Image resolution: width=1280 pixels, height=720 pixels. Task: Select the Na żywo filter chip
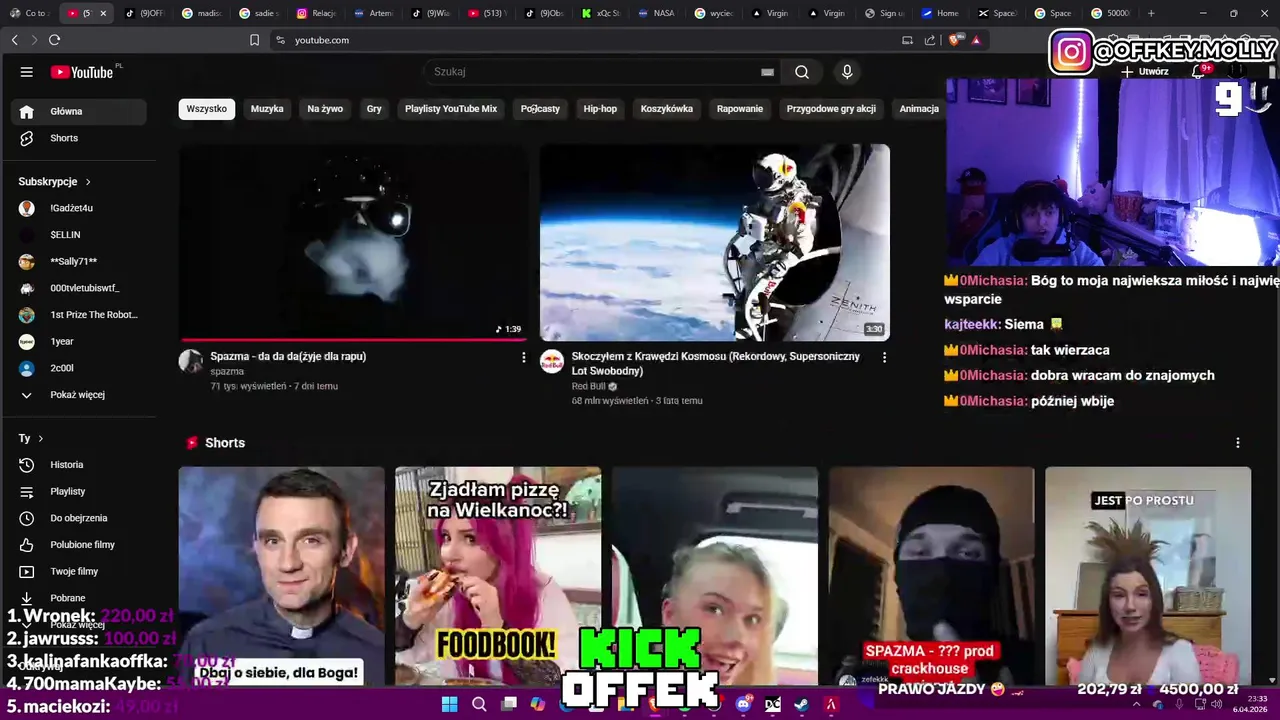325,109
